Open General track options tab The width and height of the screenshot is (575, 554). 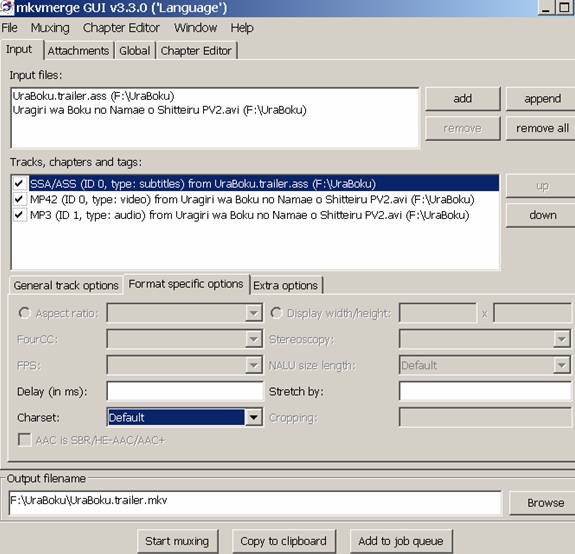[x=66, y=285]
